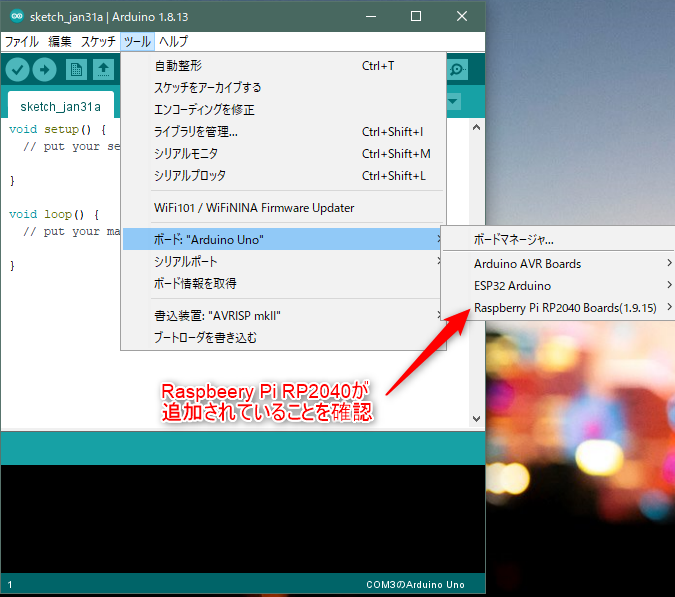
Task: Open the Serial Monitor magnifier icon
Action: click(457, 69)
